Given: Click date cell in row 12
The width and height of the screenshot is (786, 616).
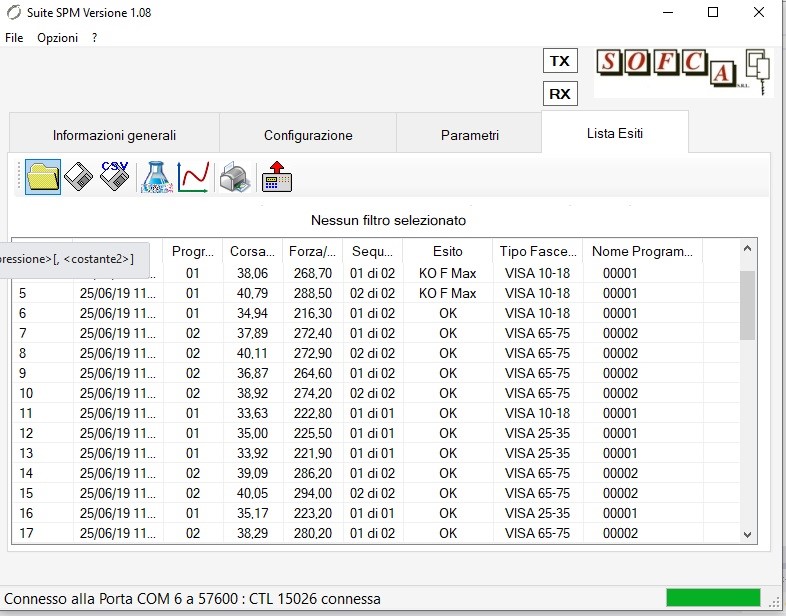Looking at the screenshot, I should pyautogui.click(x=118, y=434).
